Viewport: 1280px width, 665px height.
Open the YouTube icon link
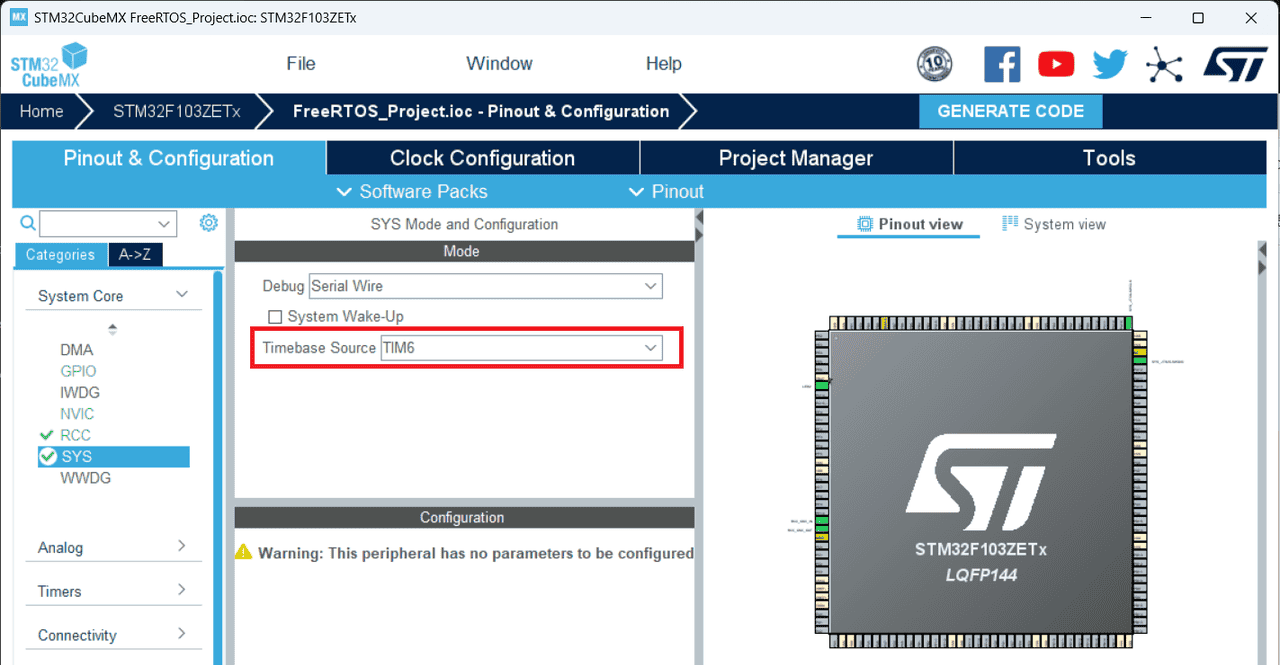click(x=1056, y=65)
